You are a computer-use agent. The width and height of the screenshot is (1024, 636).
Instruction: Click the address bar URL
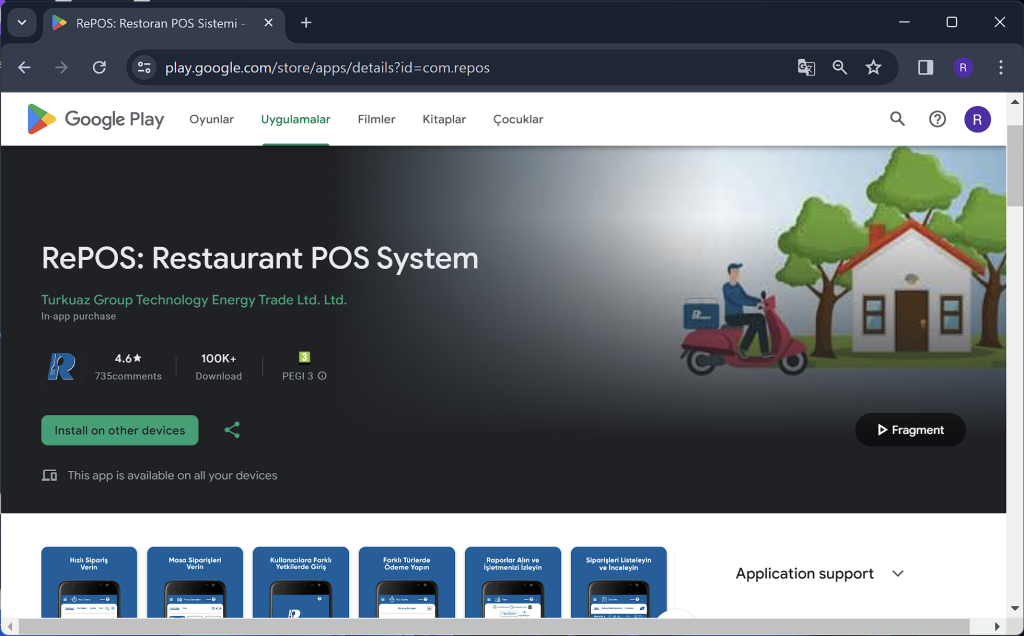click(327, 68)
